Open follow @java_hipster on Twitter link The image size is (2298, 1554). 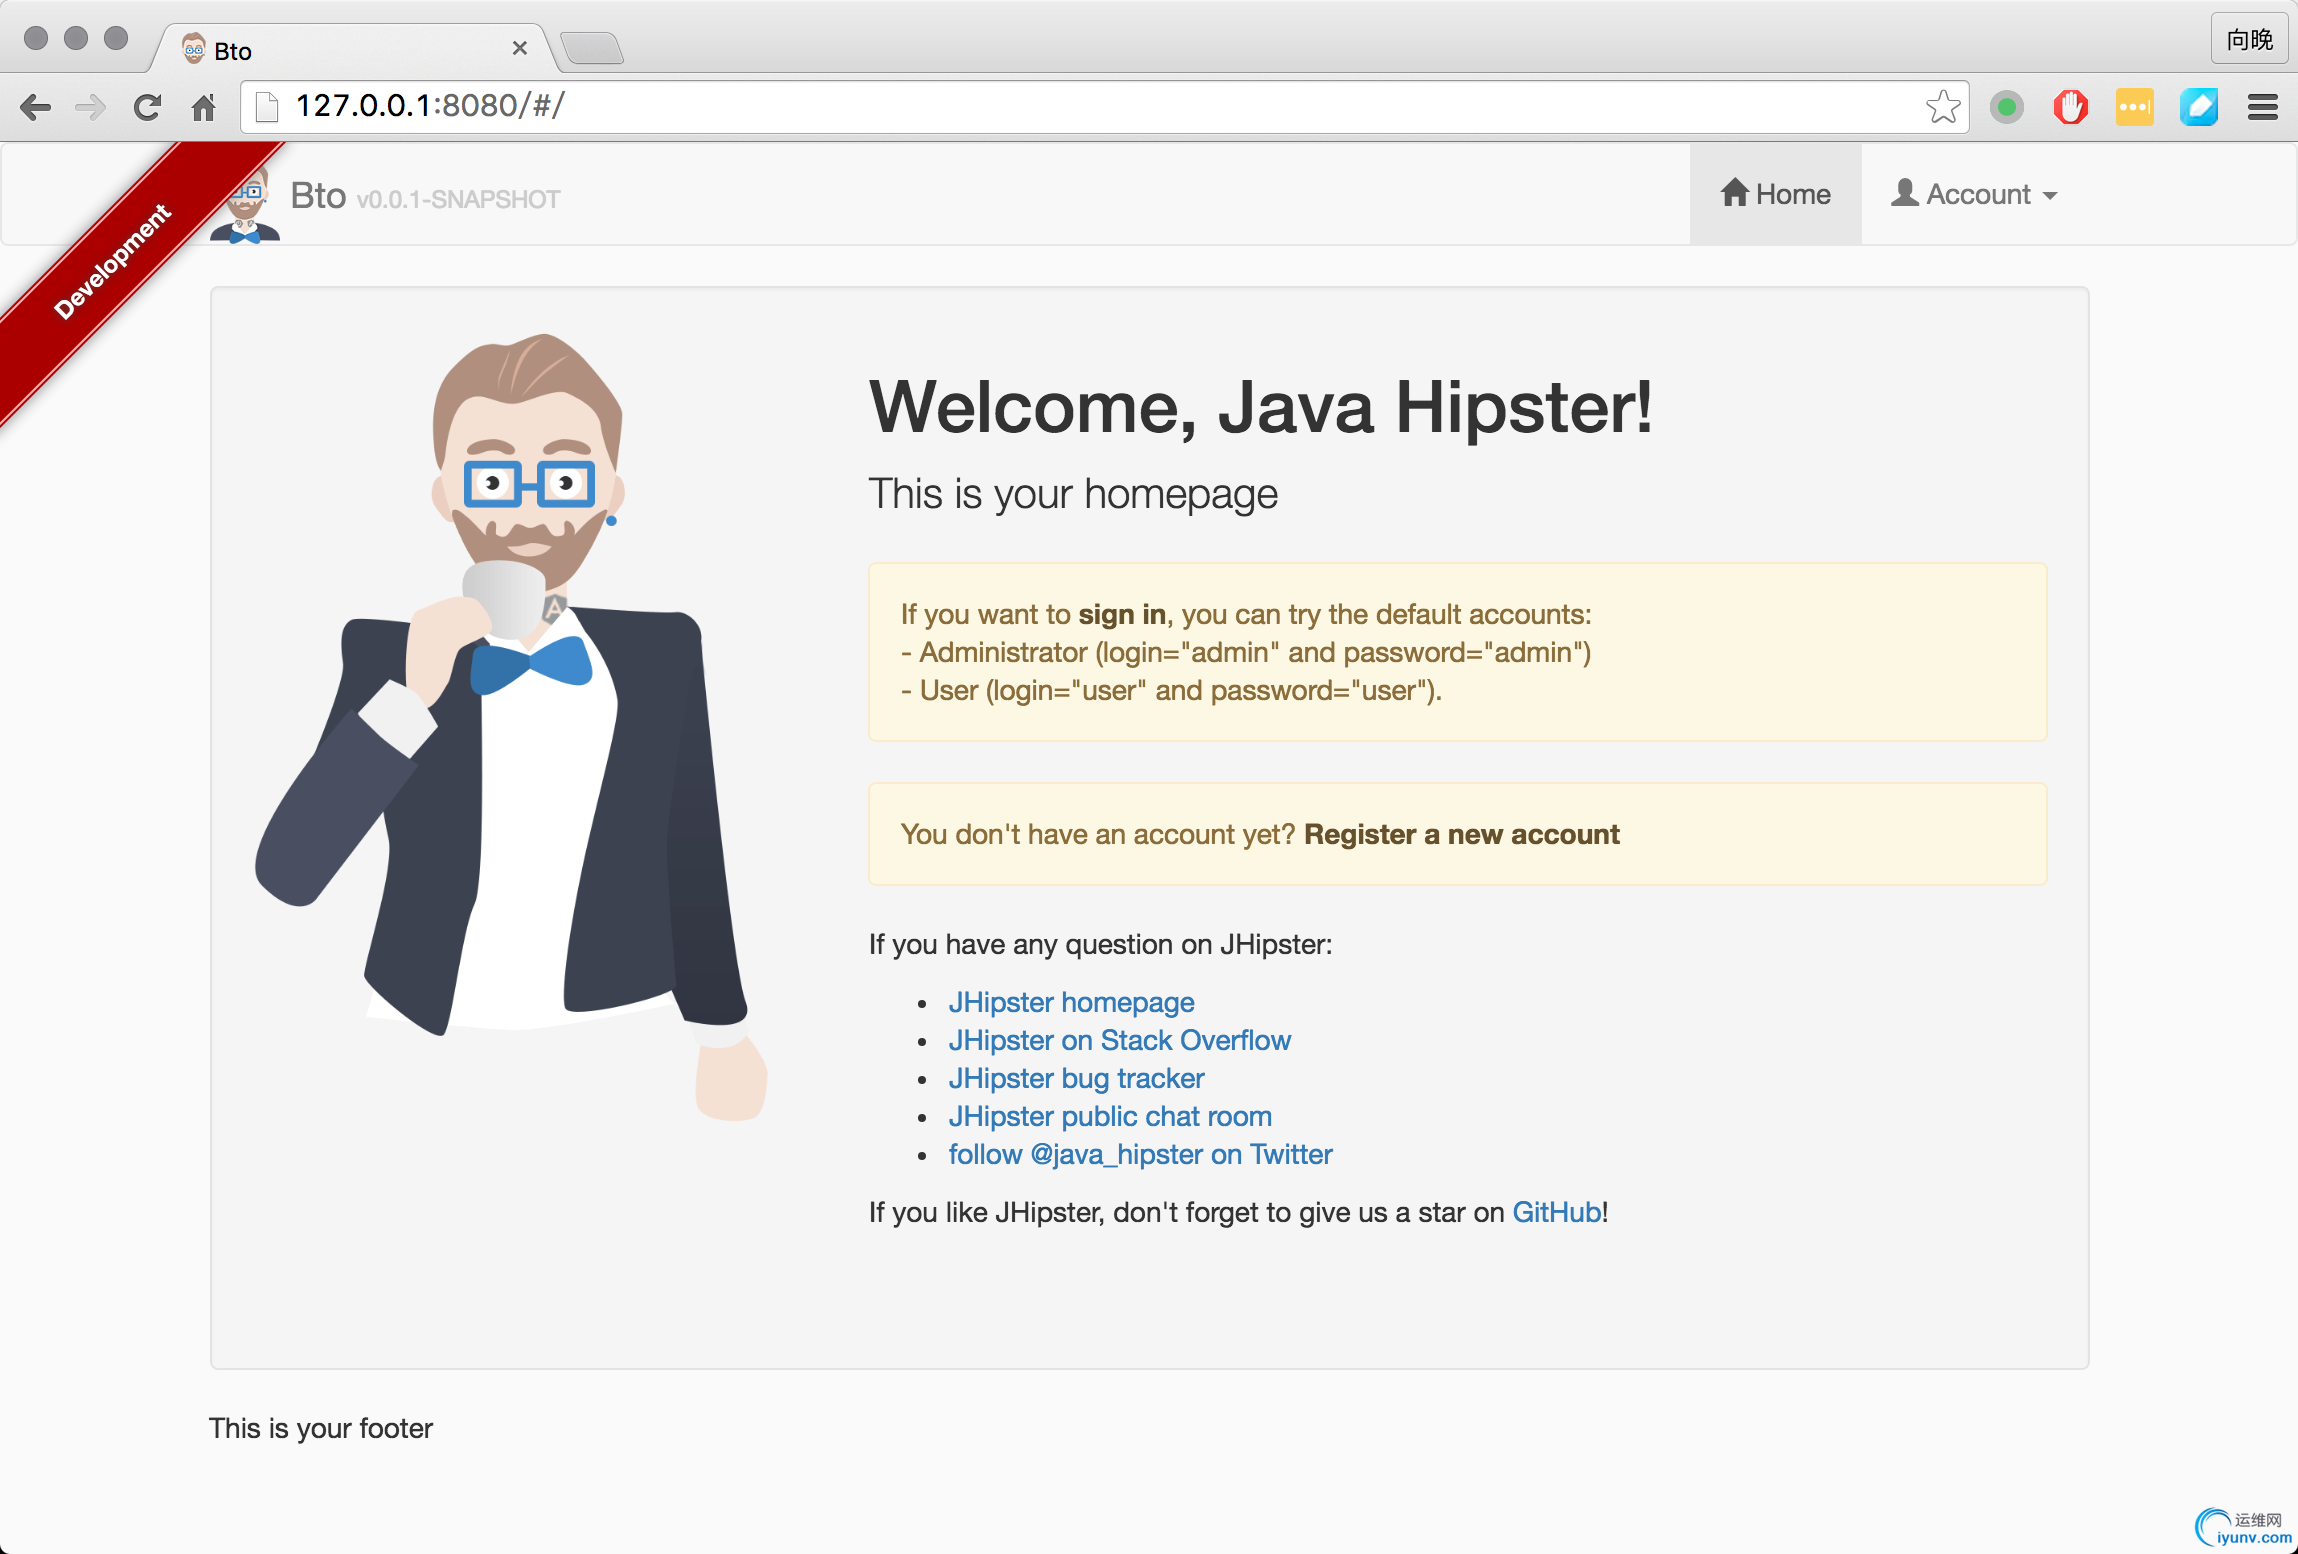1140,1154
